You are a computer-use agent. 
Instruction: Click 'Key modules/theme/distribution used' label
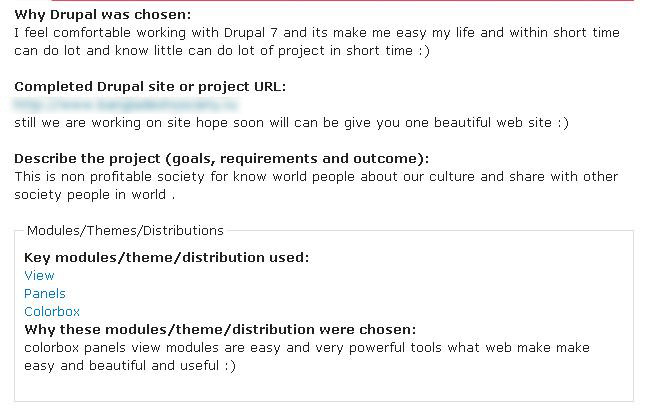(167, 258)
